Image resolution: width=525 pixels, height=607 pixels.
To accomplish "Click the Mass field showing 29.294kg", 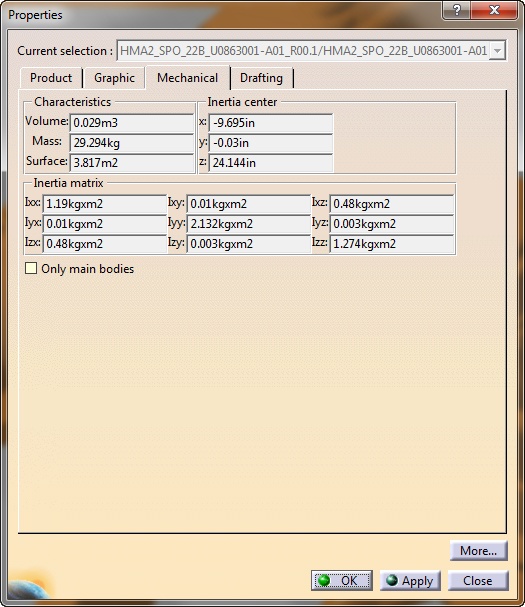I will pos(132,143).
